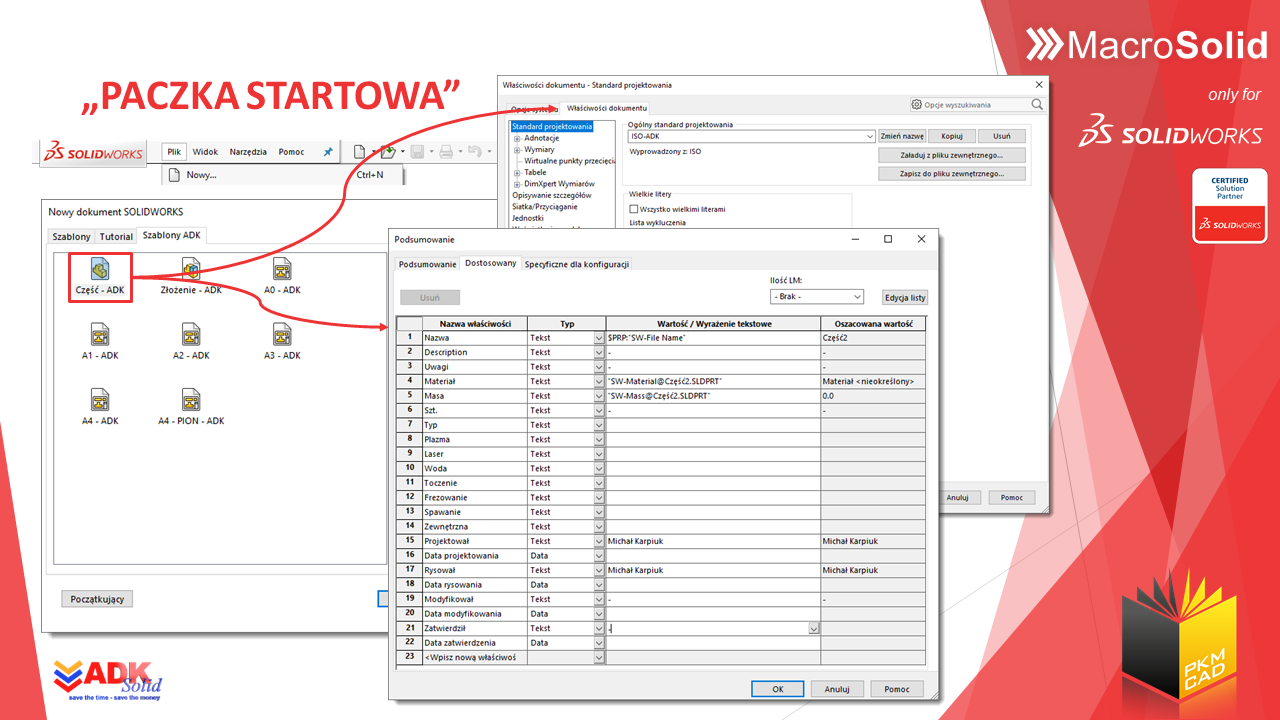
Task: Open the Narzędzia menu
Action: 248,152
